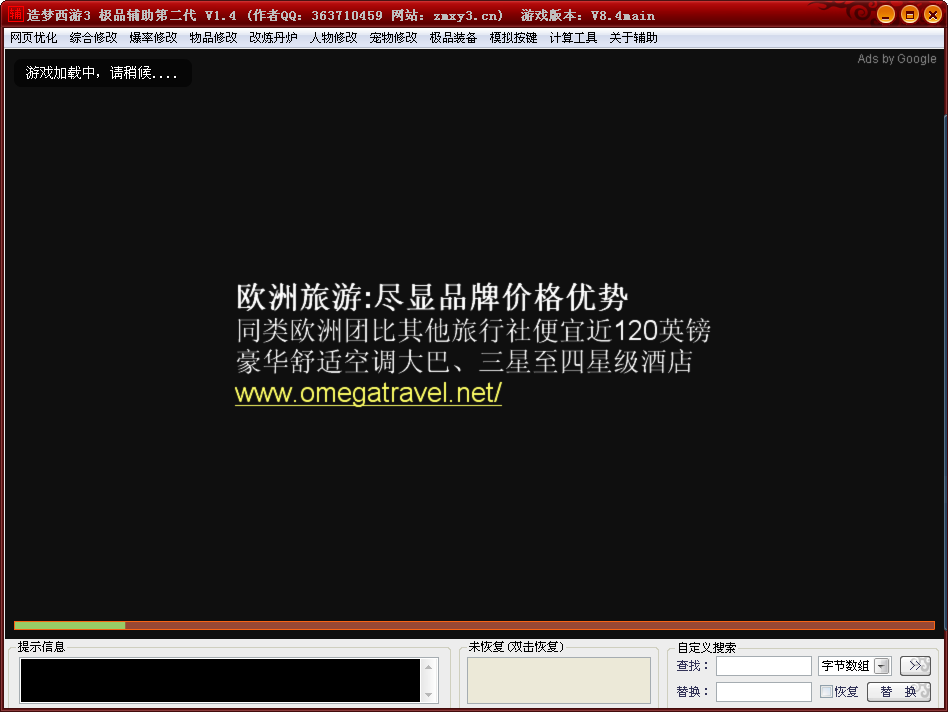Open the 人物修改 menu

point(334,38)
